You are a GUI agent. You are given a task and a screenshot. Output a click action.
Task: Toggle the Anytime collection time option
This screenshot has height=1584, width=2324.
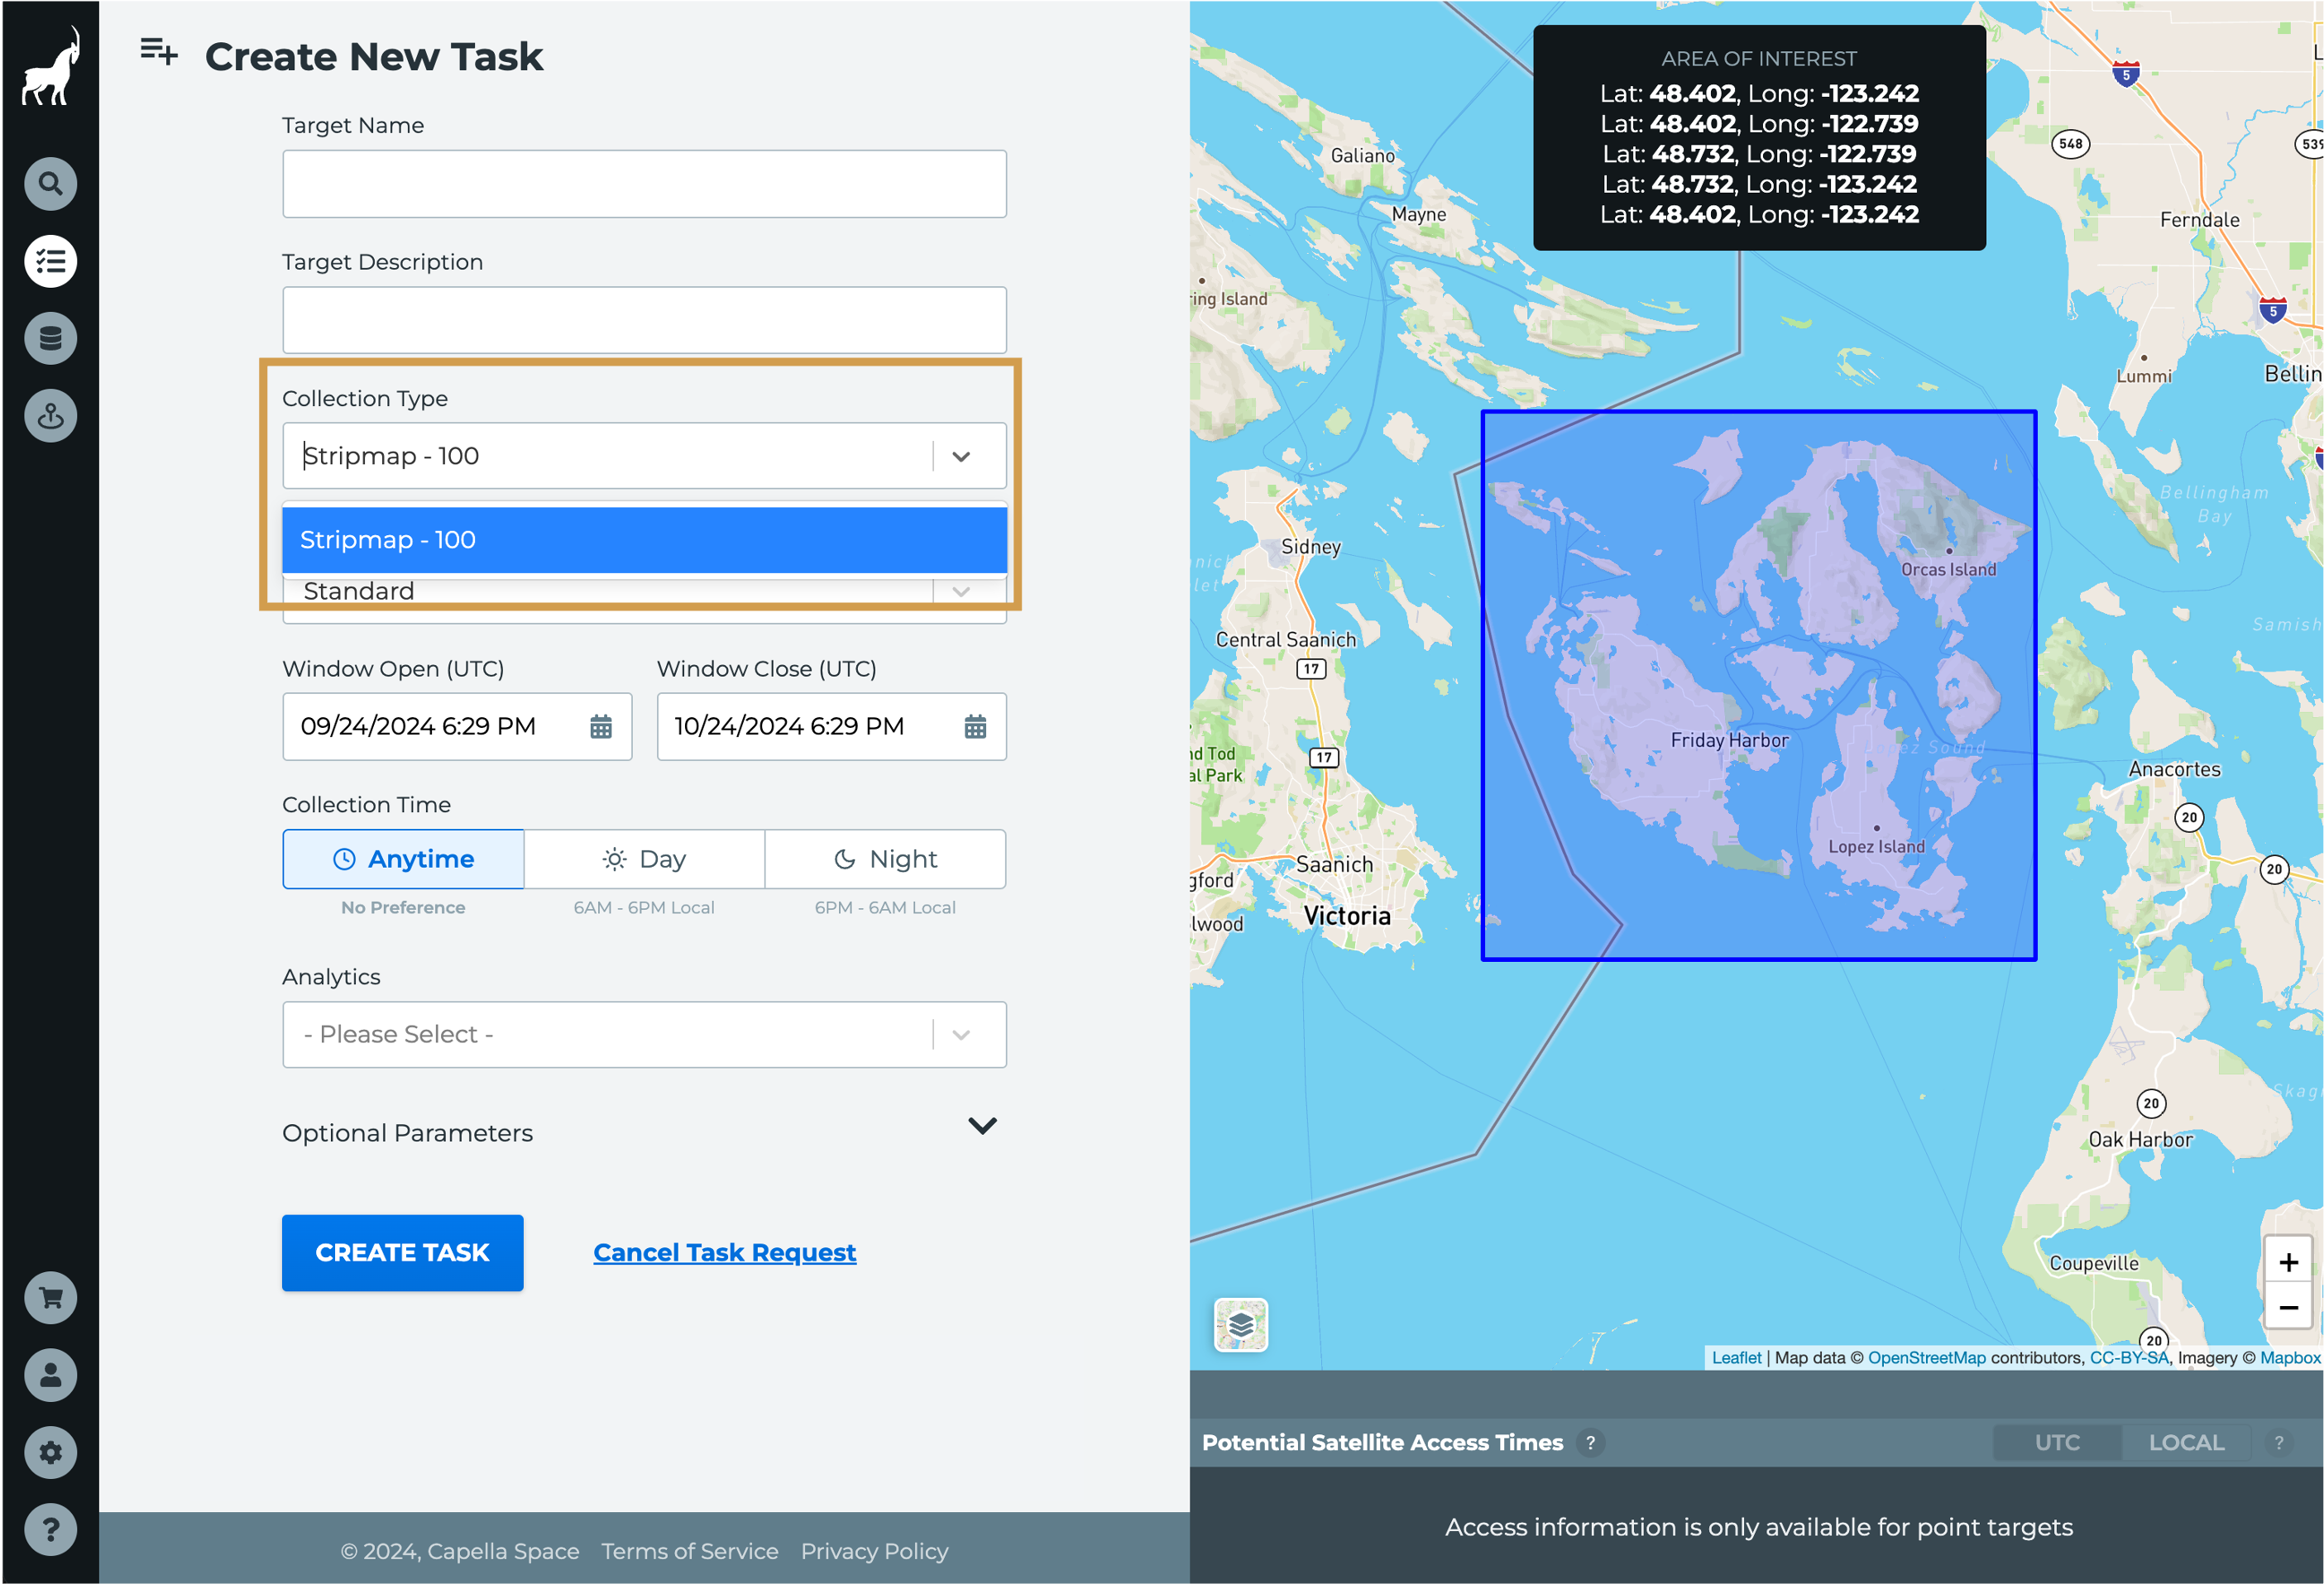(x=403, y=860)
